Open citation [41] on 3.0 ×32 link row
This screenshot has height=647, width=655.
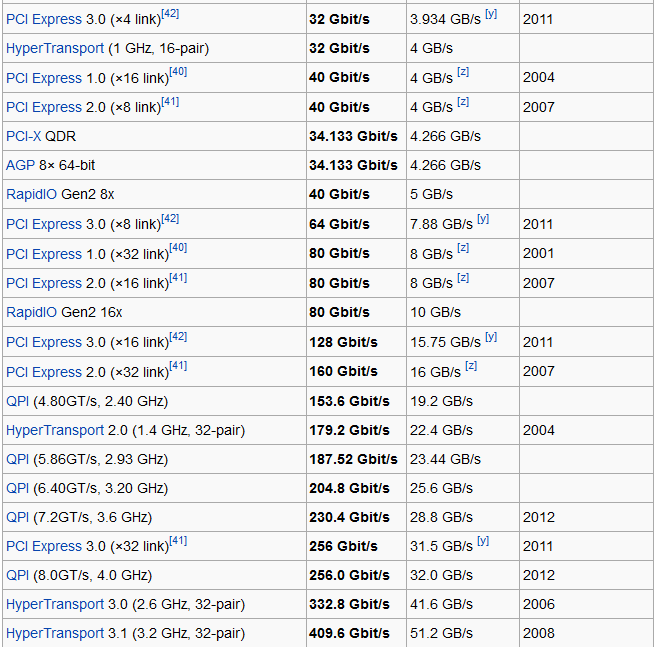(178, 541)
